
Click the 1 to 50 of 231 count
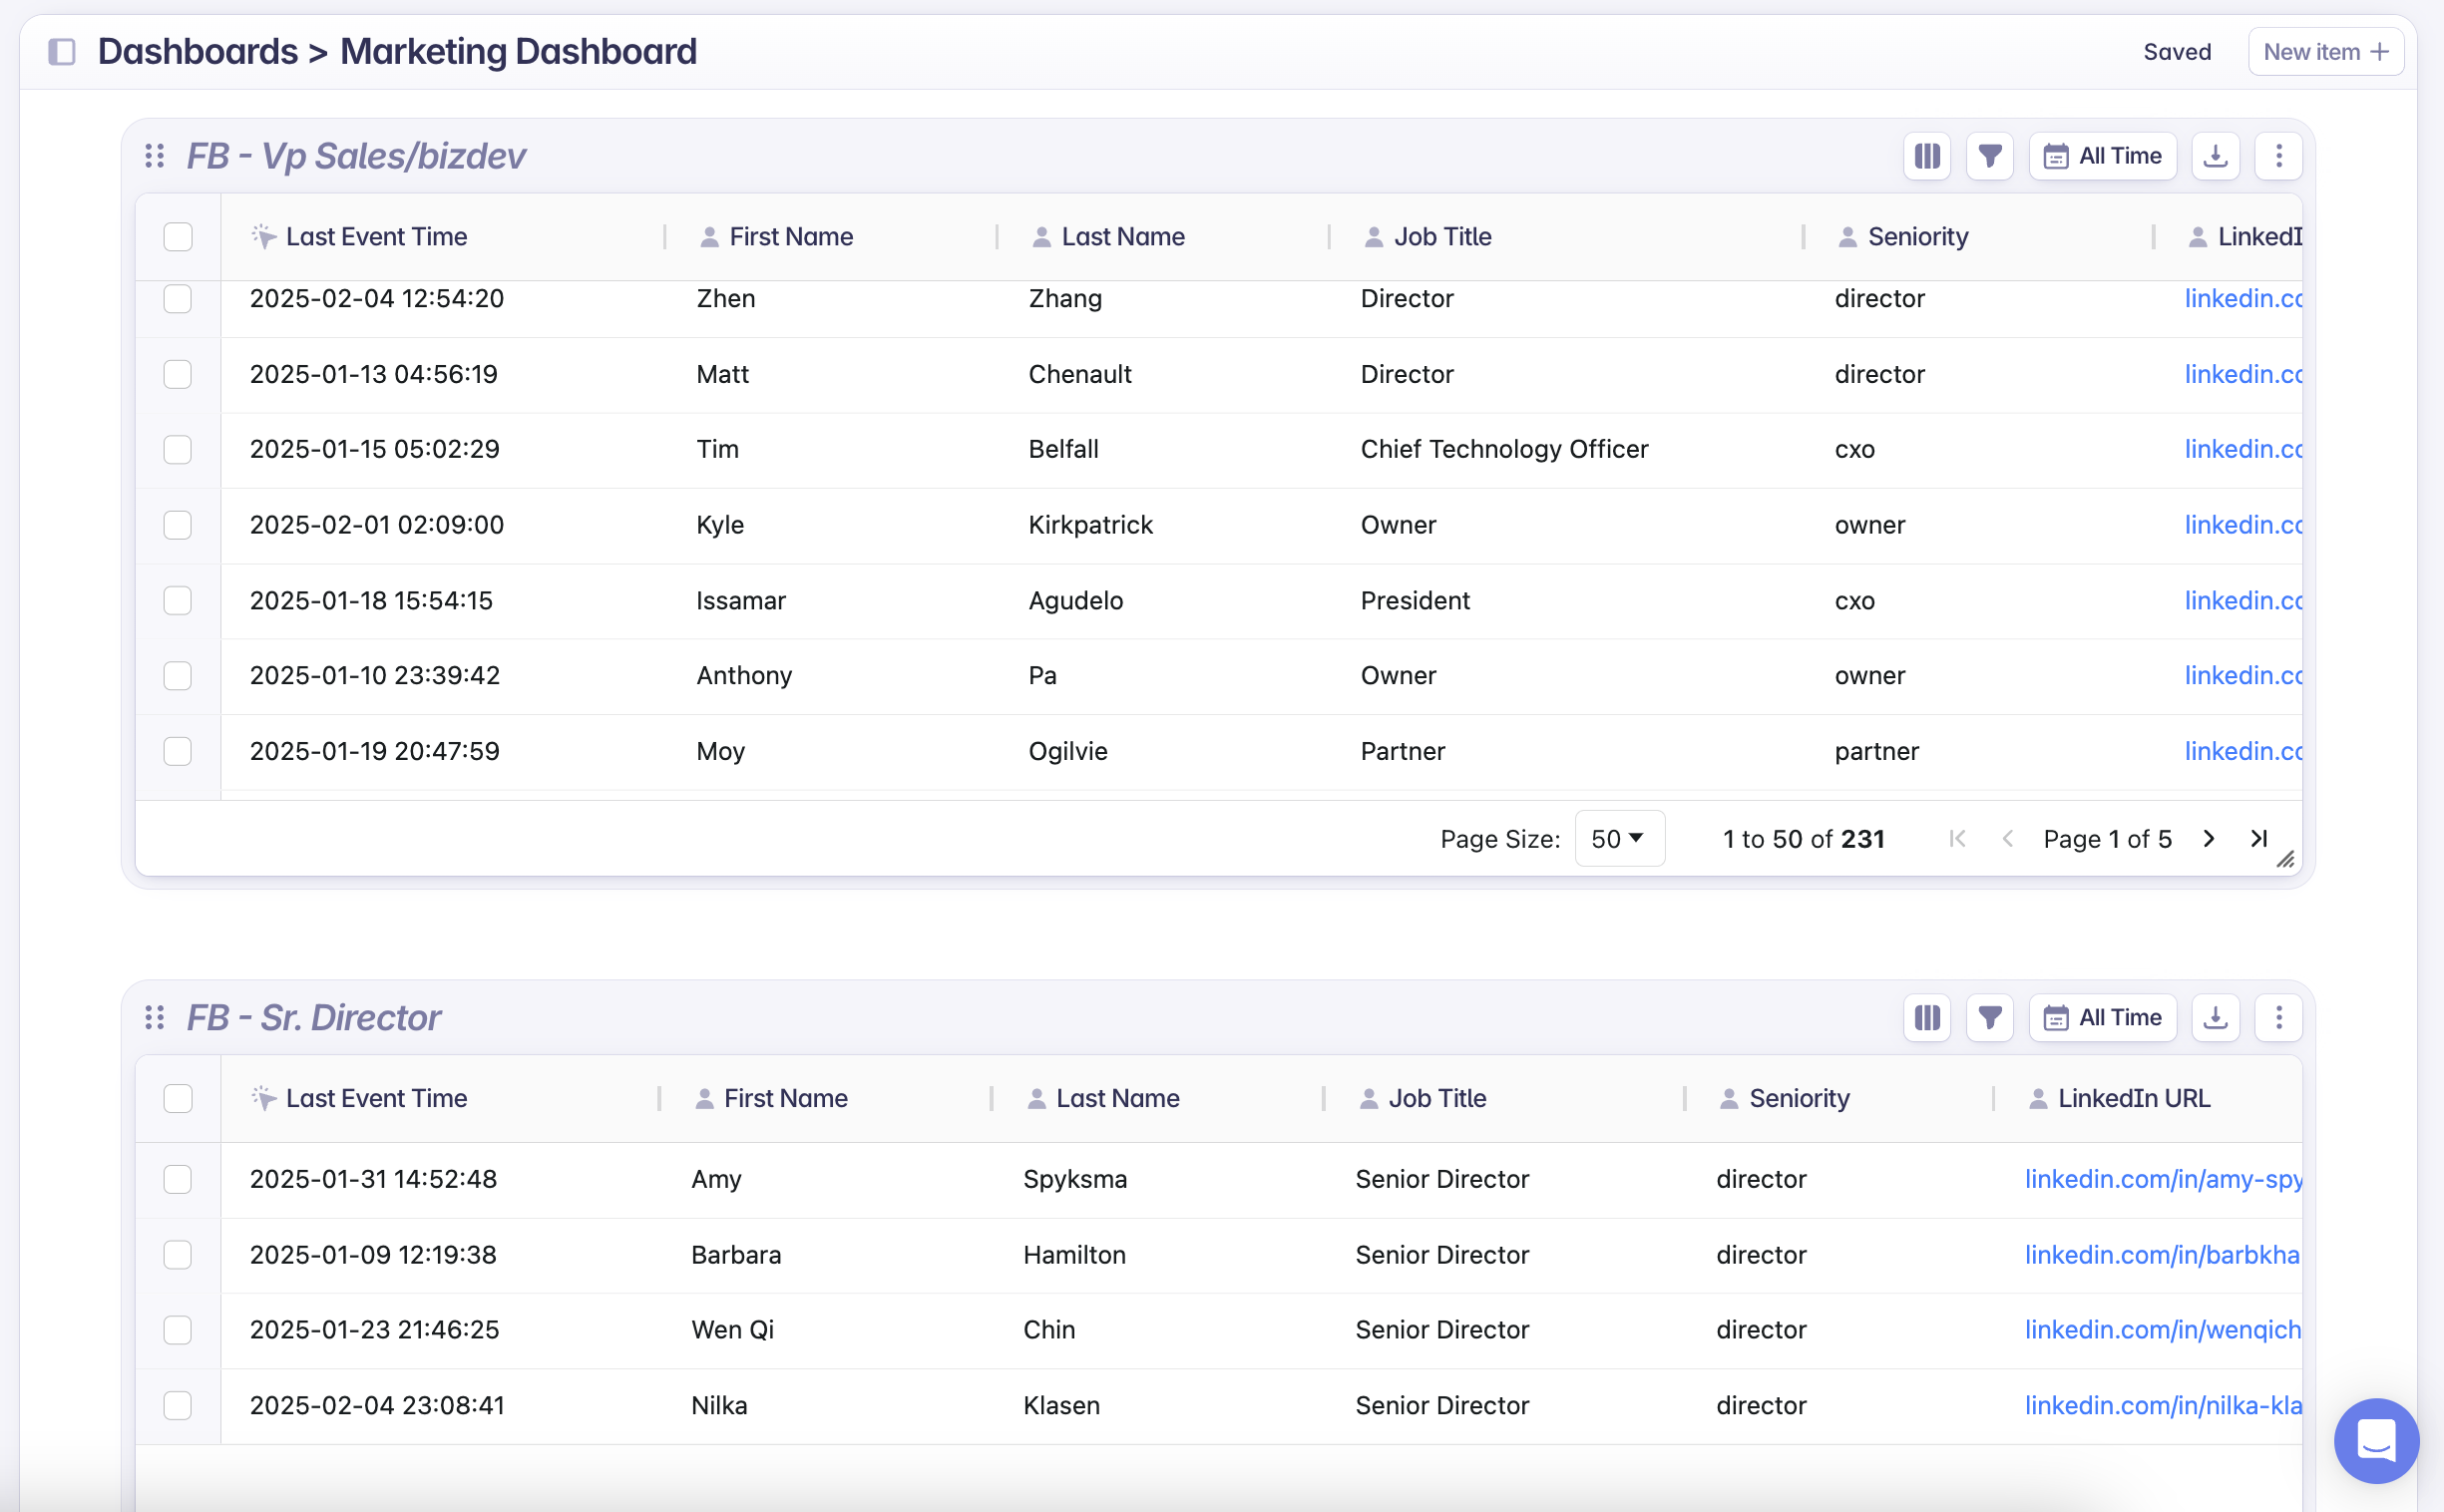coord(1803,839)
